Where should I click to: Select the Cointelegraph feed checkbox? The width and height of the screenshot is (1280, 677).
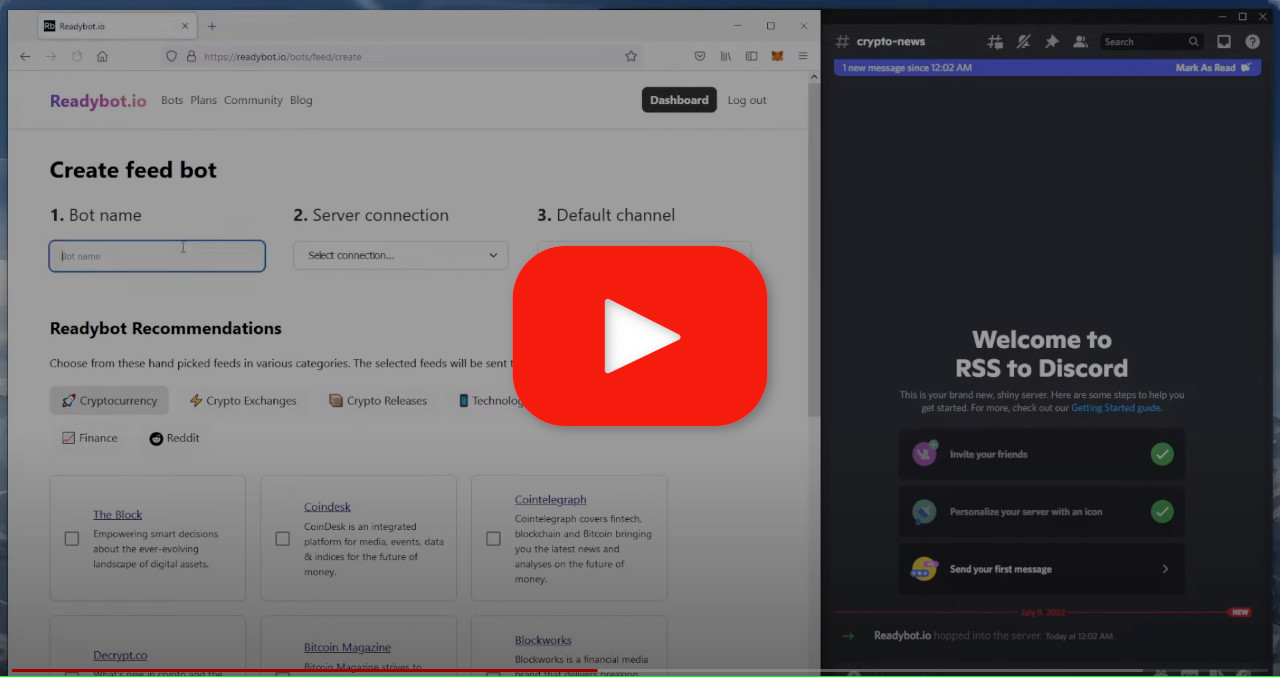coord(493,538)
